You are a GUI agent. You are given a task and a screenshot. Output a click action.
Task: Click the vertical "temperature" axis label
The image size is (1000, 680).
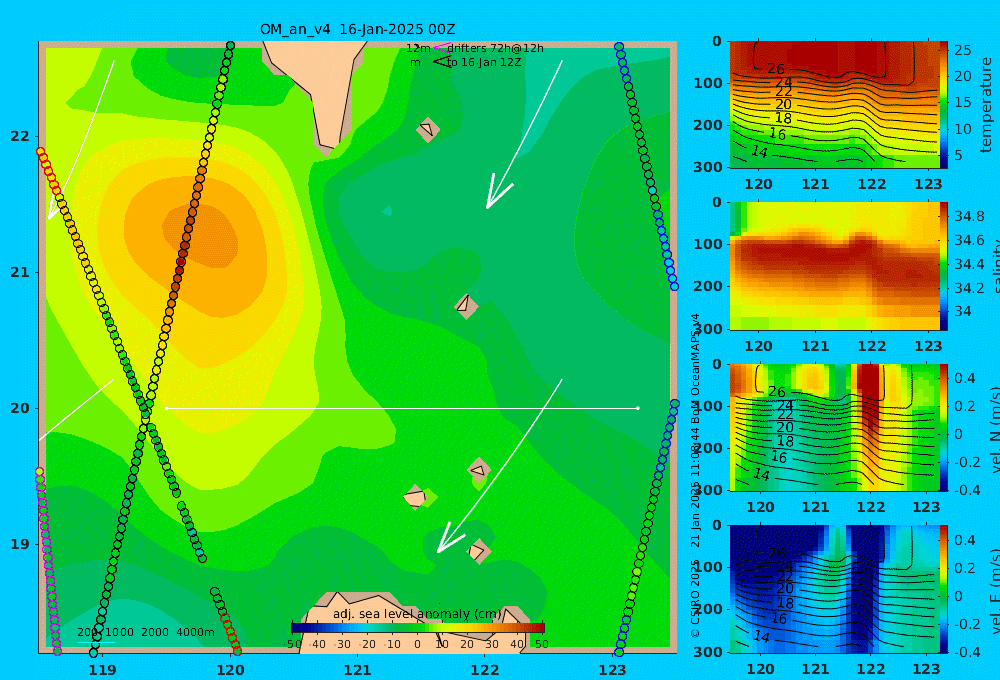point(987,105)
